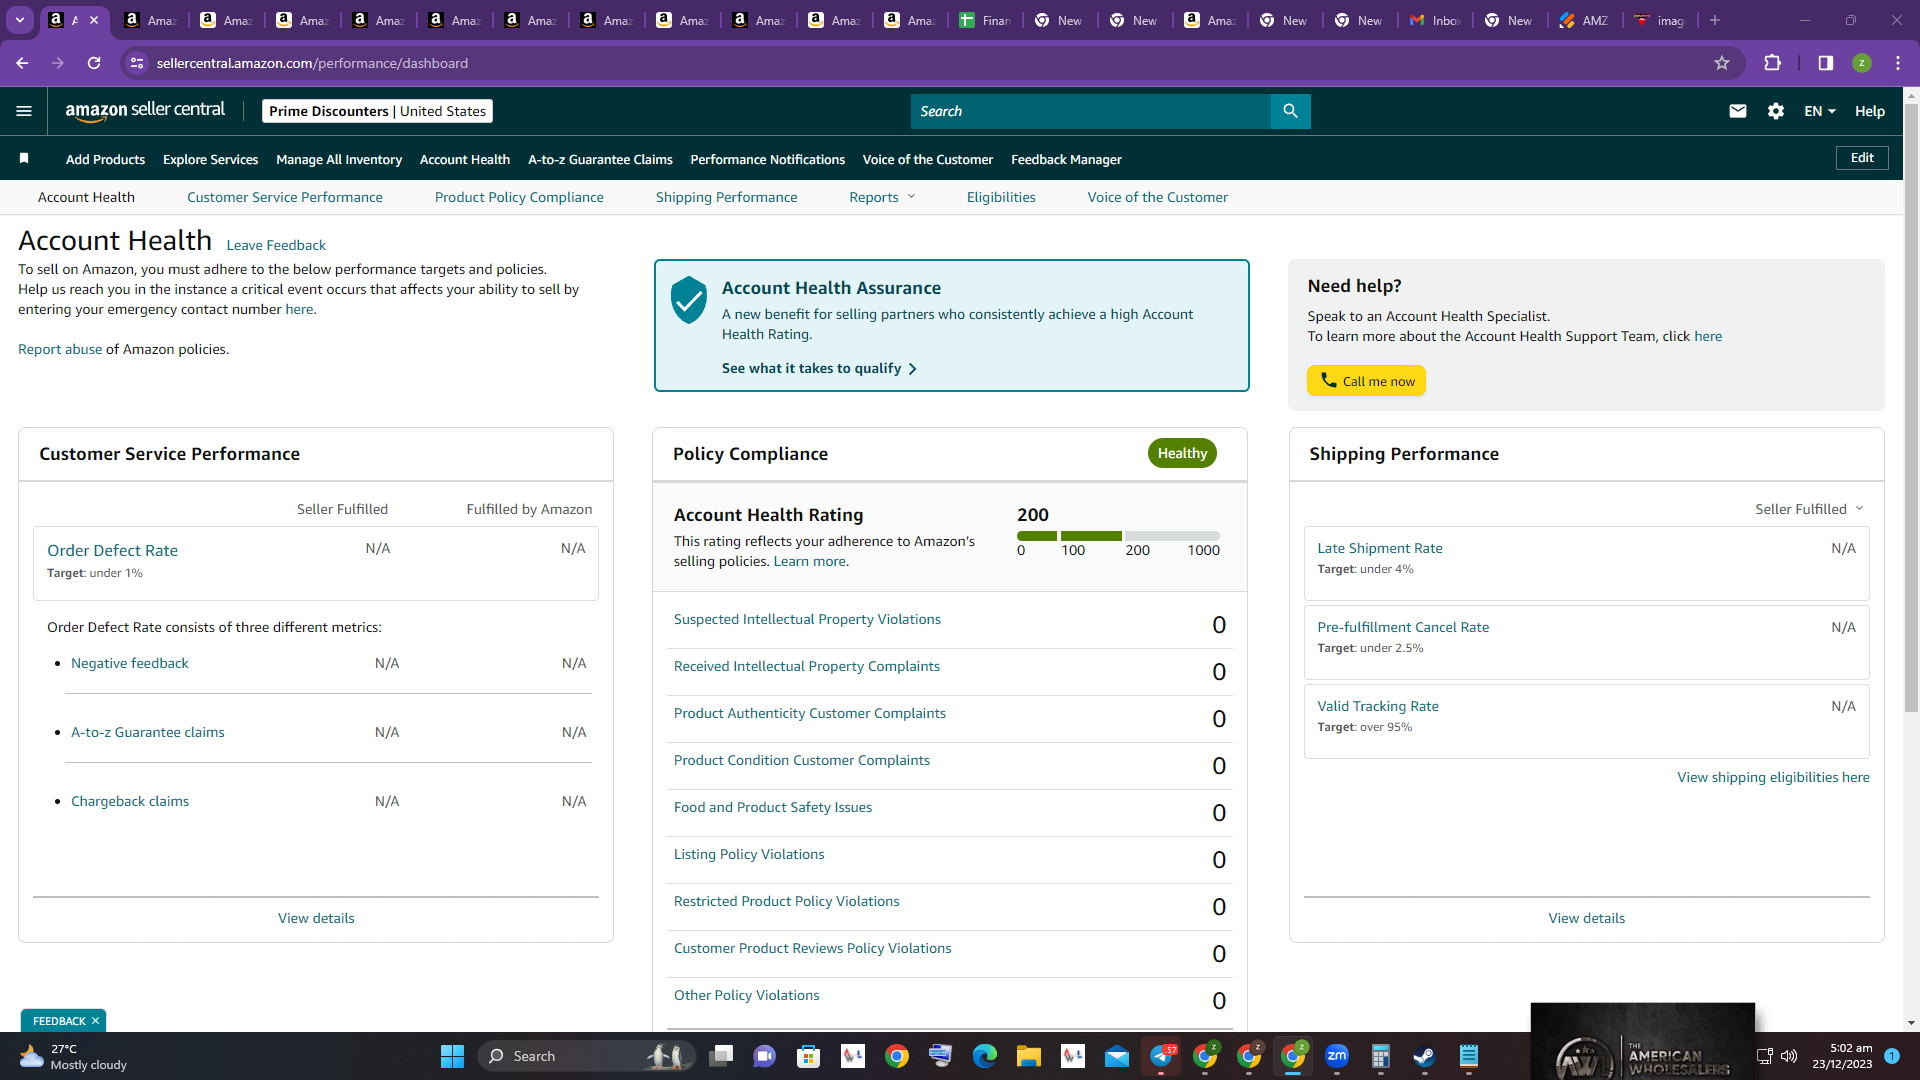Click the page vertical scrollbar
Screen dimensions: 1920x1080
click(1911, 408)
